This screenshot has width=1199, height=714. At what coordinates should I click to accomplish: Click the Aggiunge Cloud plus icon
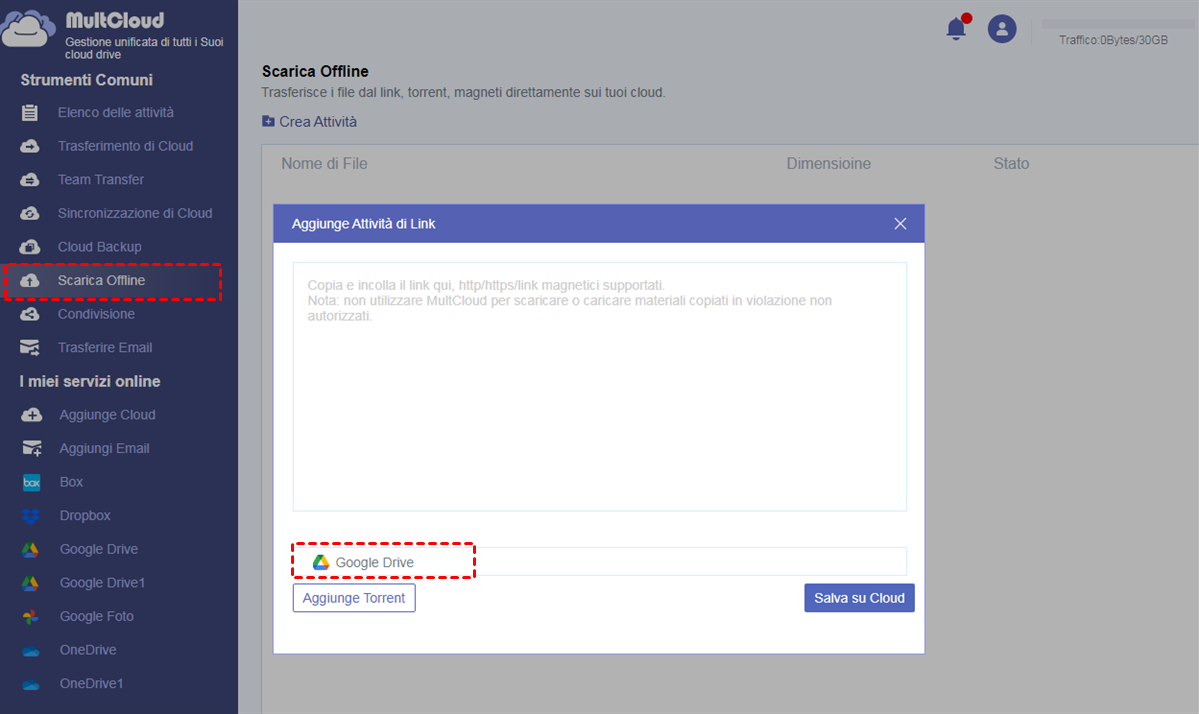[x=31, y=415]
